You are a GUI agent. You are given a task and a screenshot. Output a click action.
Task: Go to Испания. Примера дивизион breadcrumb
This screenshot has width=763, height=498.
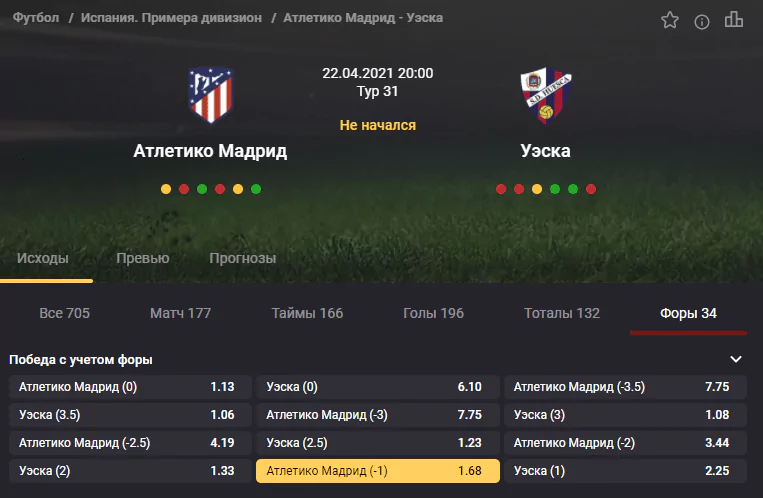[171, 18]
